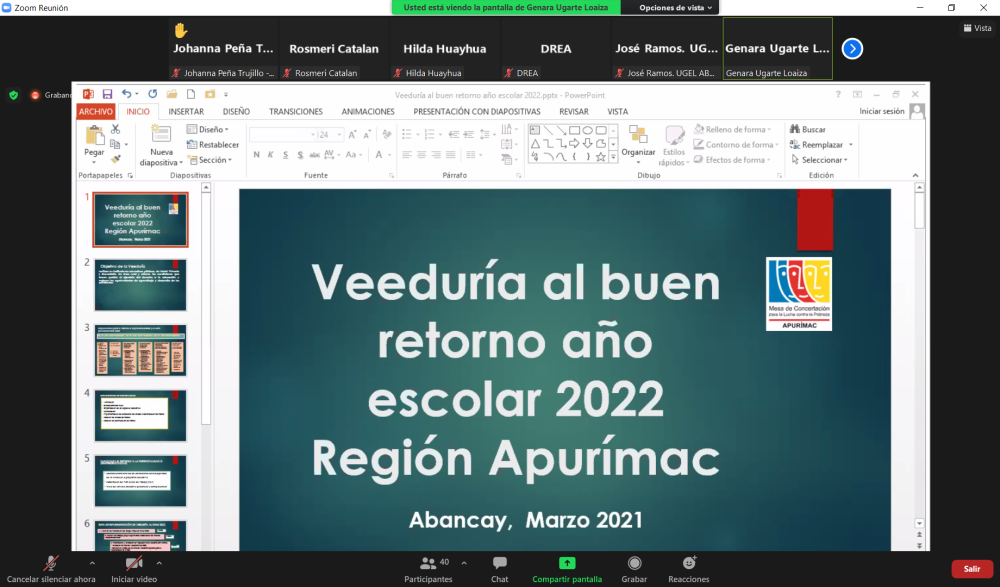Leave the meeting with Salir

coord(971,568)
